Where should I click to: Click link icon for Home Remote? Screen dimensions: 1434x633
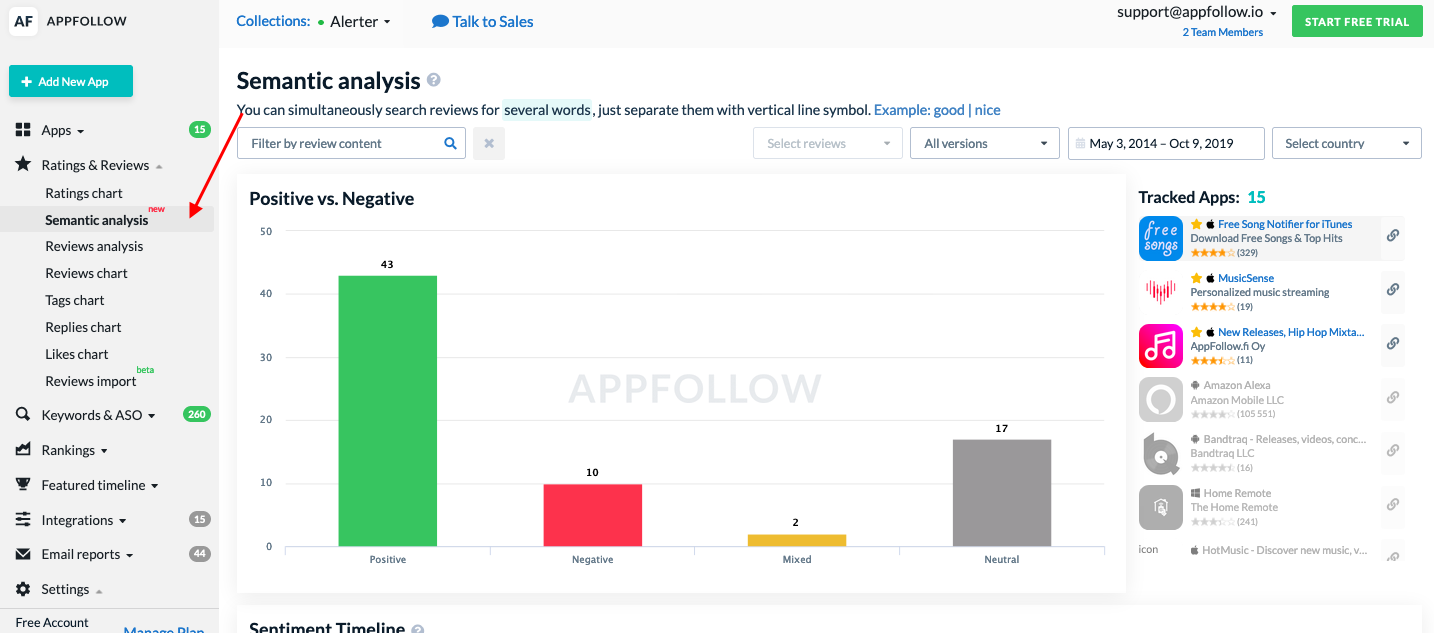tap(1393, 505)
